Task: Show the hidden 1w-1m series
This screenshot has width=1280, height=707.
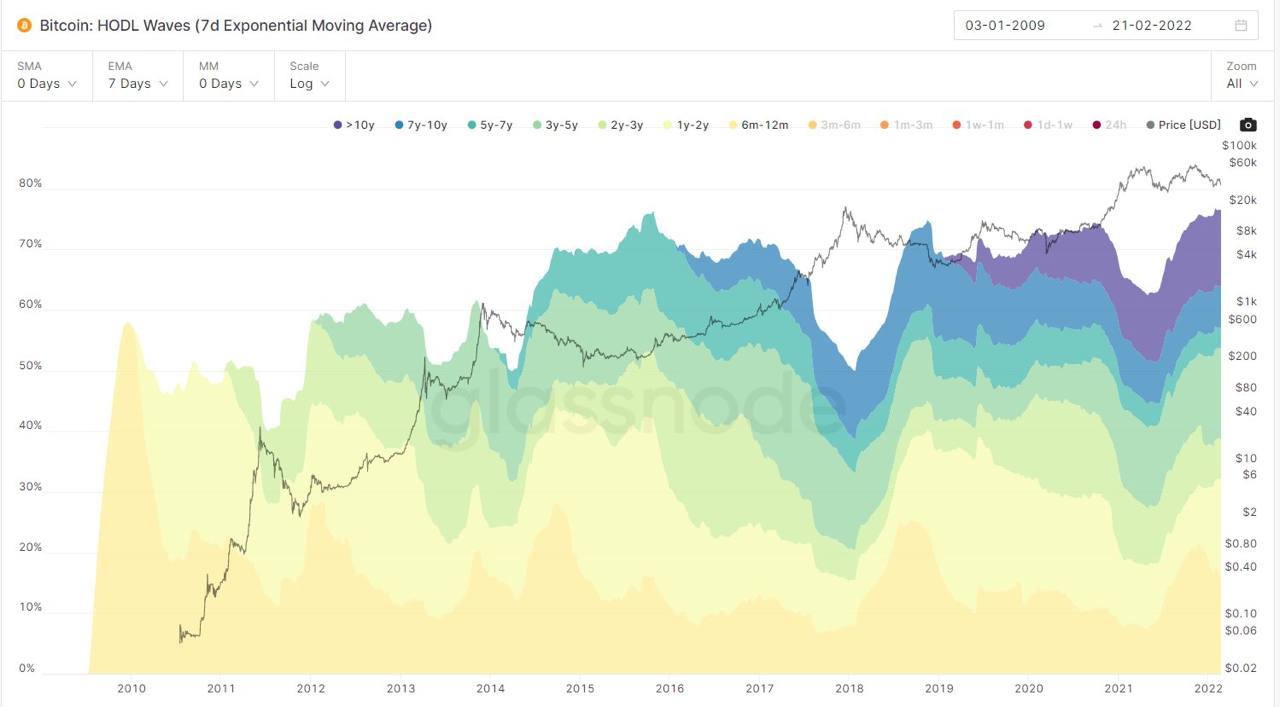Action: [978, 125]
